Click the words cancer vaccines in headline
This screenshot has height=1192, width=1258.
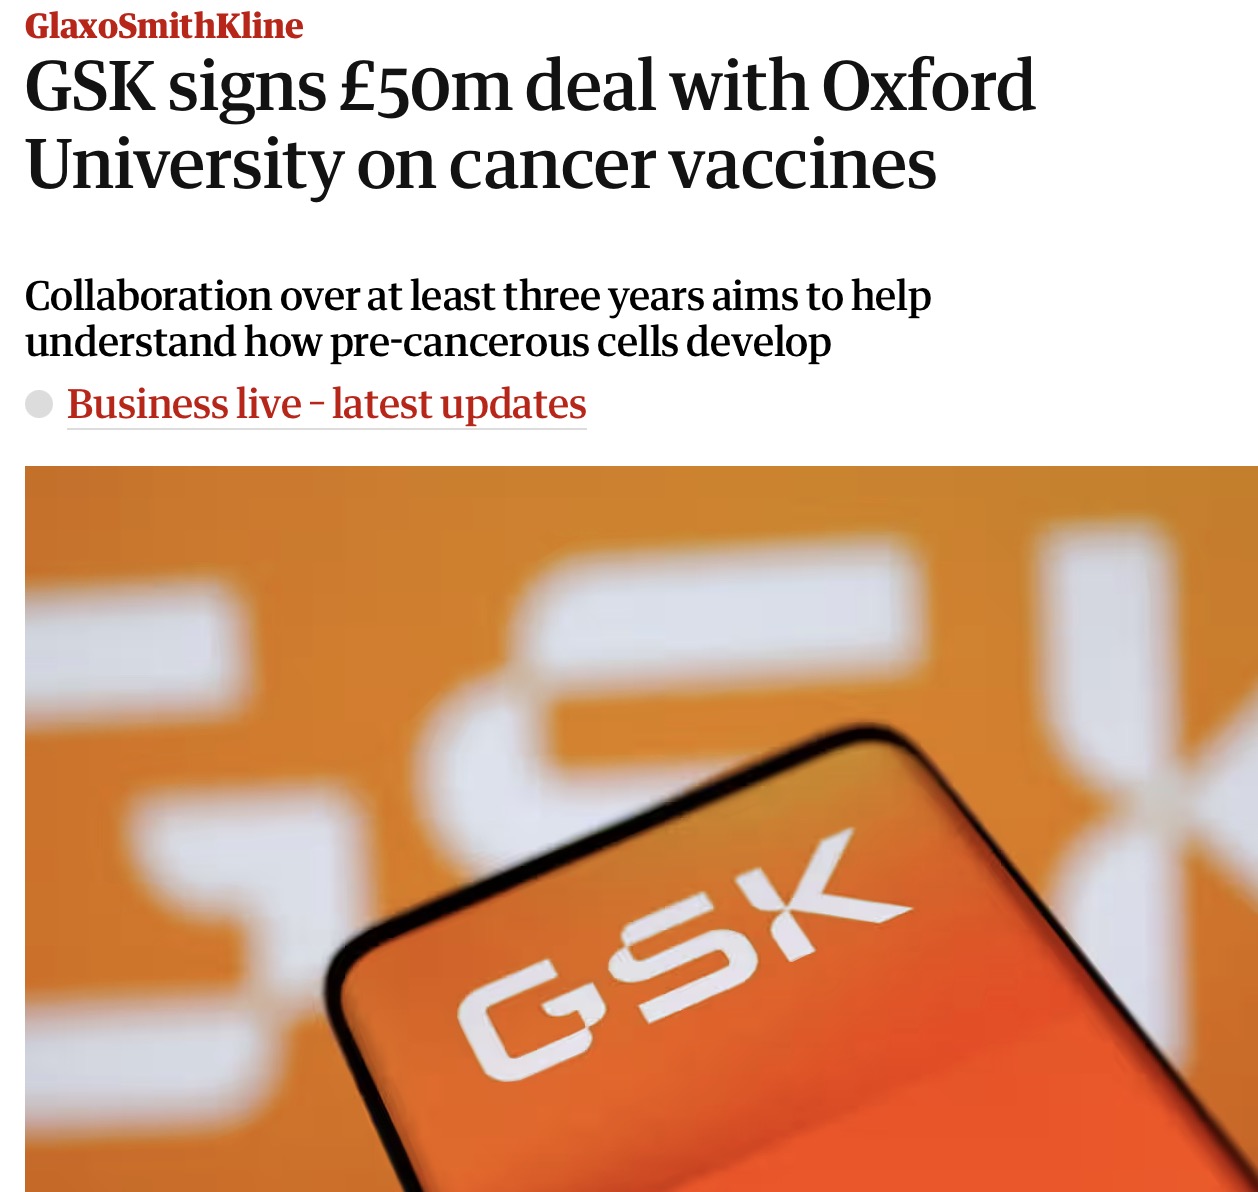692,165
